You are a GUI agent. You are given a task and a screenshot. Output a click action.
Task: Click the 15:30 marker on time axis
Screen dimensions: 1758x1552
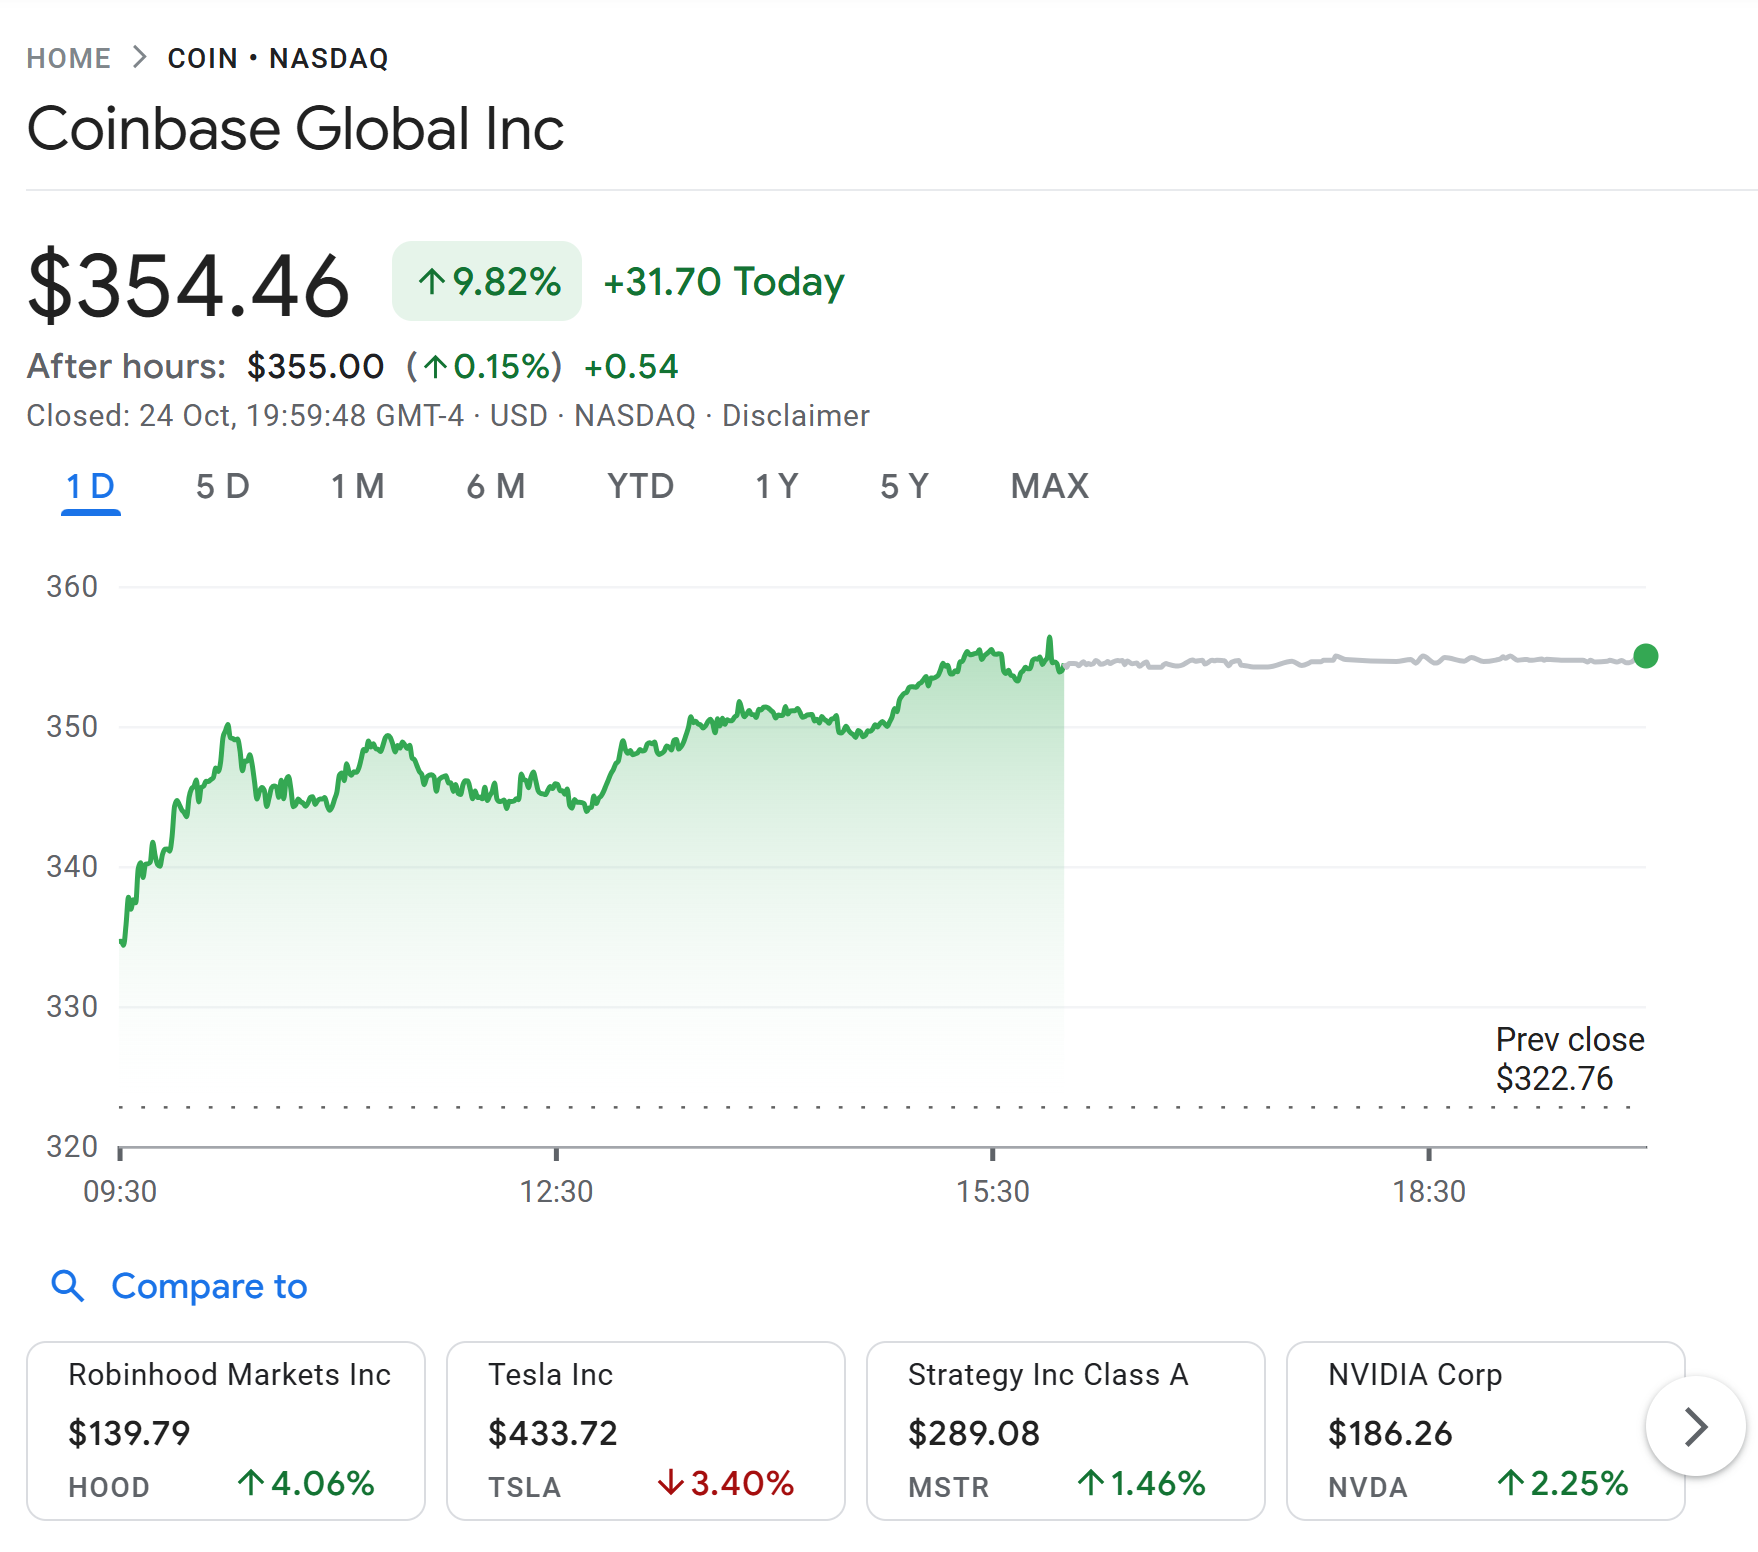tap(992, 1191)
